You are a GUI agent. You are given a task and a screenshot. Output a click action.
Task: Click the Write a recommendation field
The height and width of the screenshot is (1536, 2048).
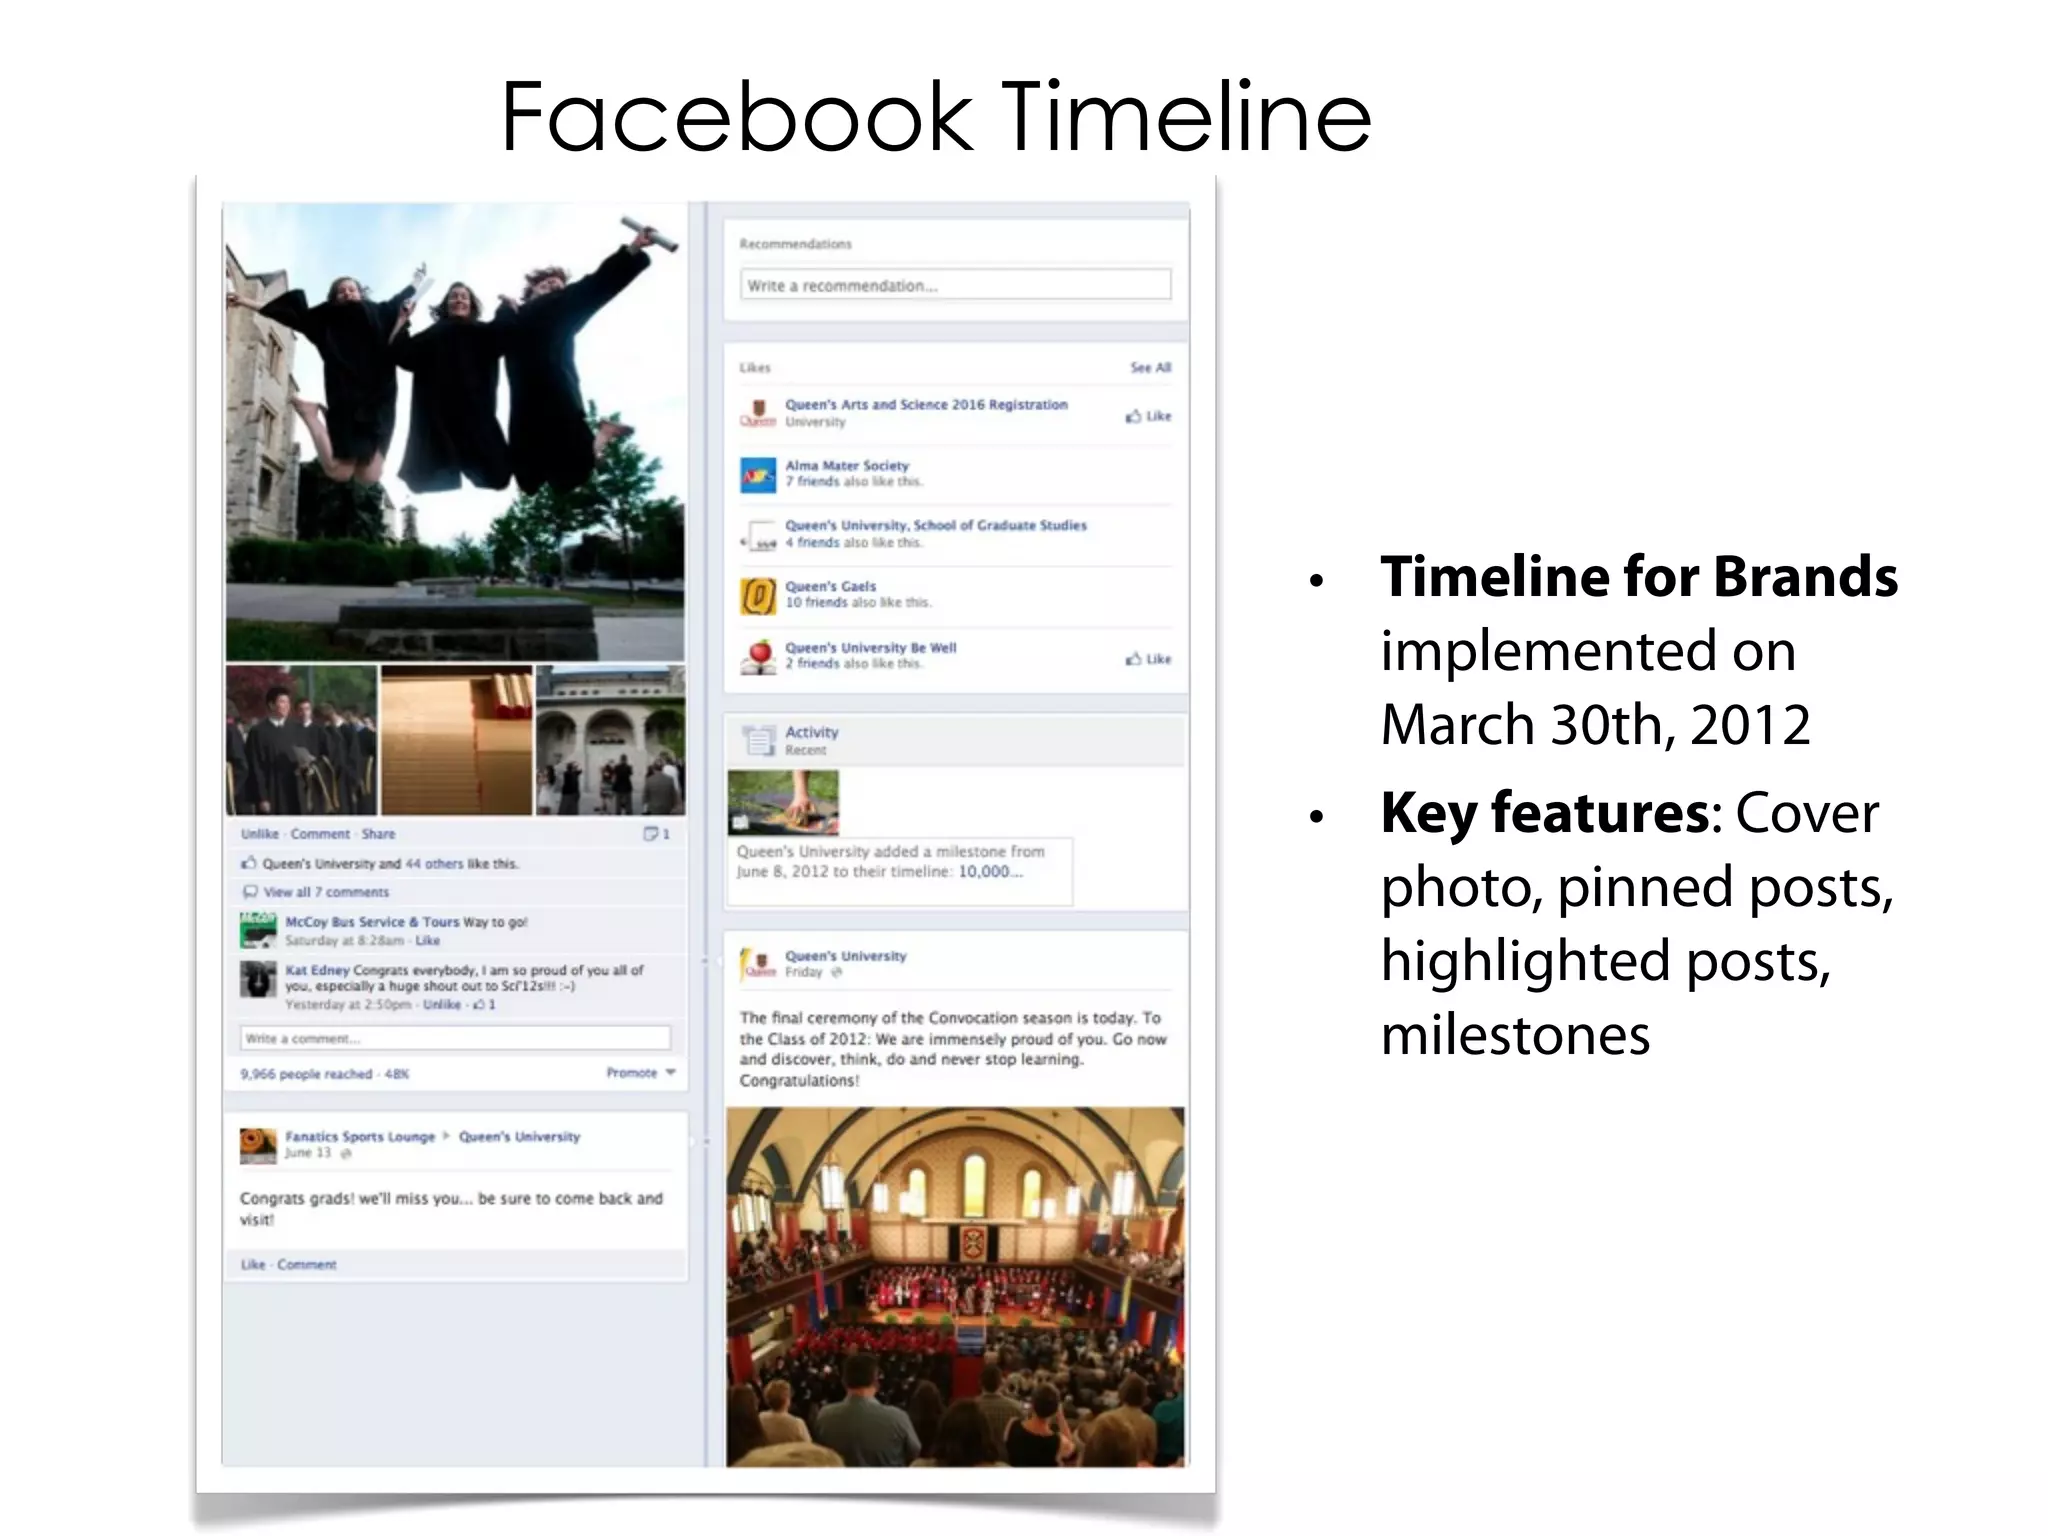click(955, 285)
